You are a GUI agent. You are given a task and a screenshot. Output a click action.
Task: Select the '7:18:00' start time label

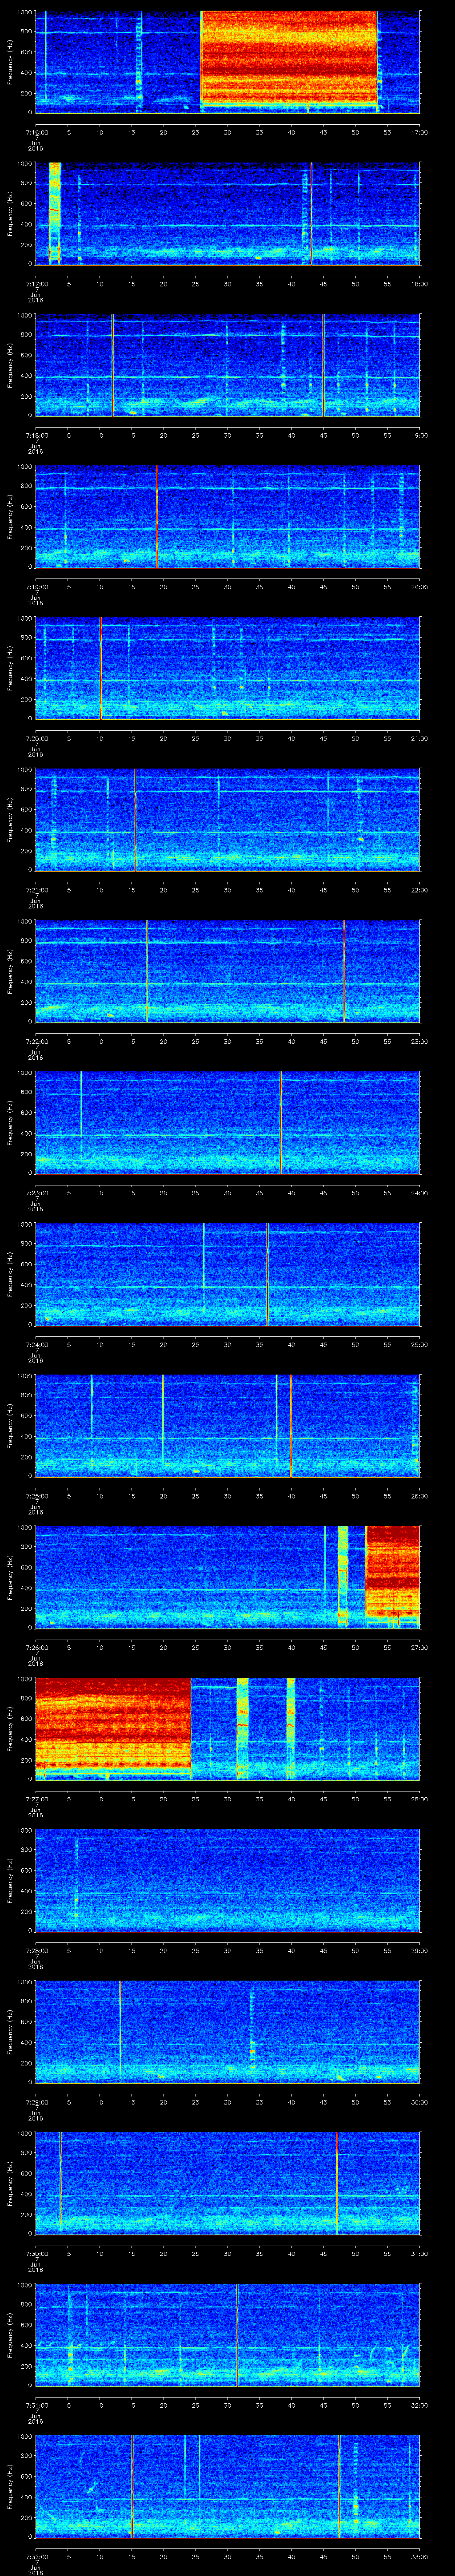pyautogui.click(x=36, y=435)
